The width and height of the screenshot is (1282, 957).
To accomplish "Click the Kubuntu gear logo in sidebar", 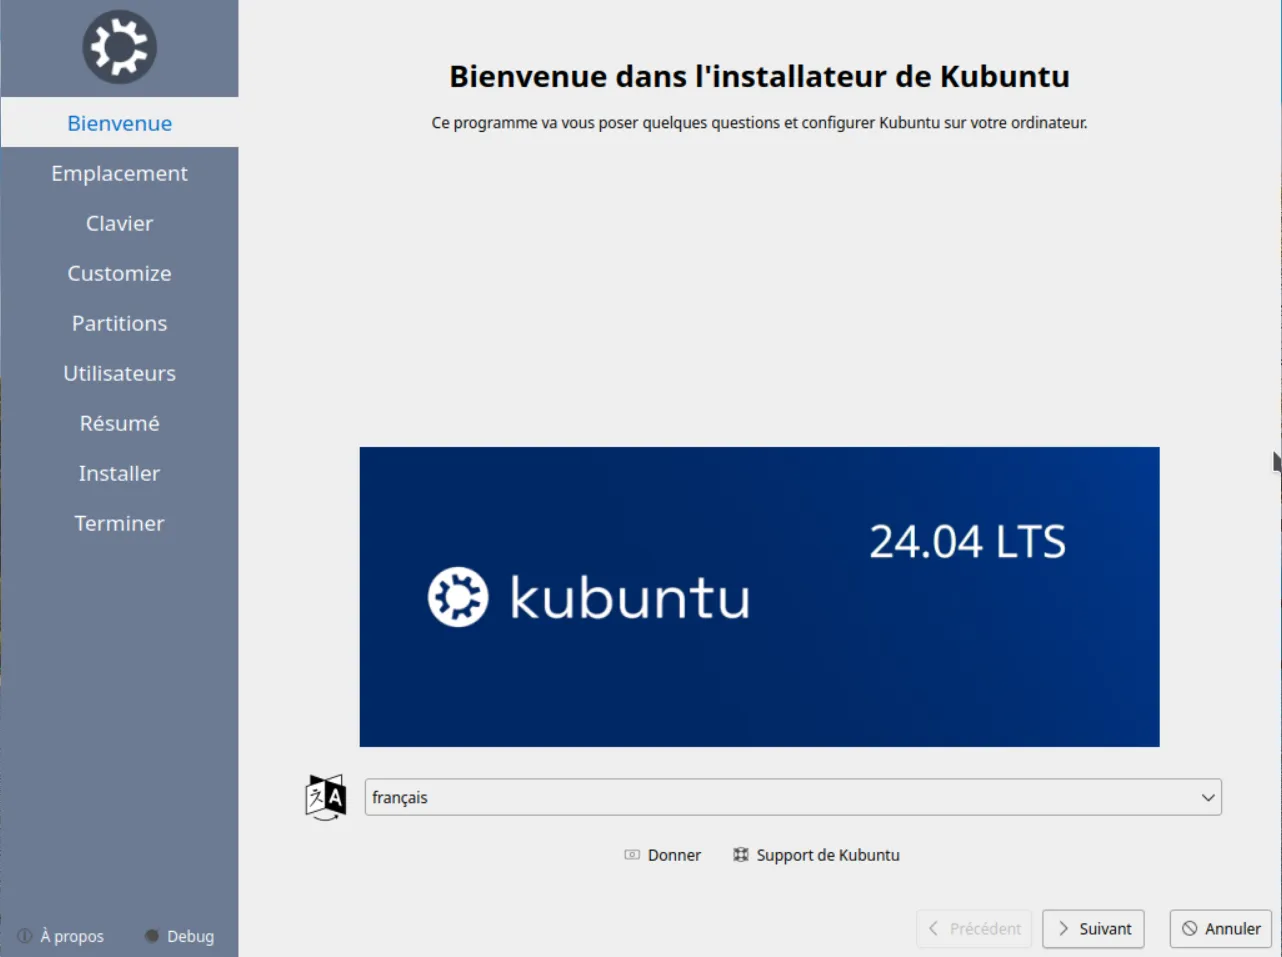I will coord(119,47).
